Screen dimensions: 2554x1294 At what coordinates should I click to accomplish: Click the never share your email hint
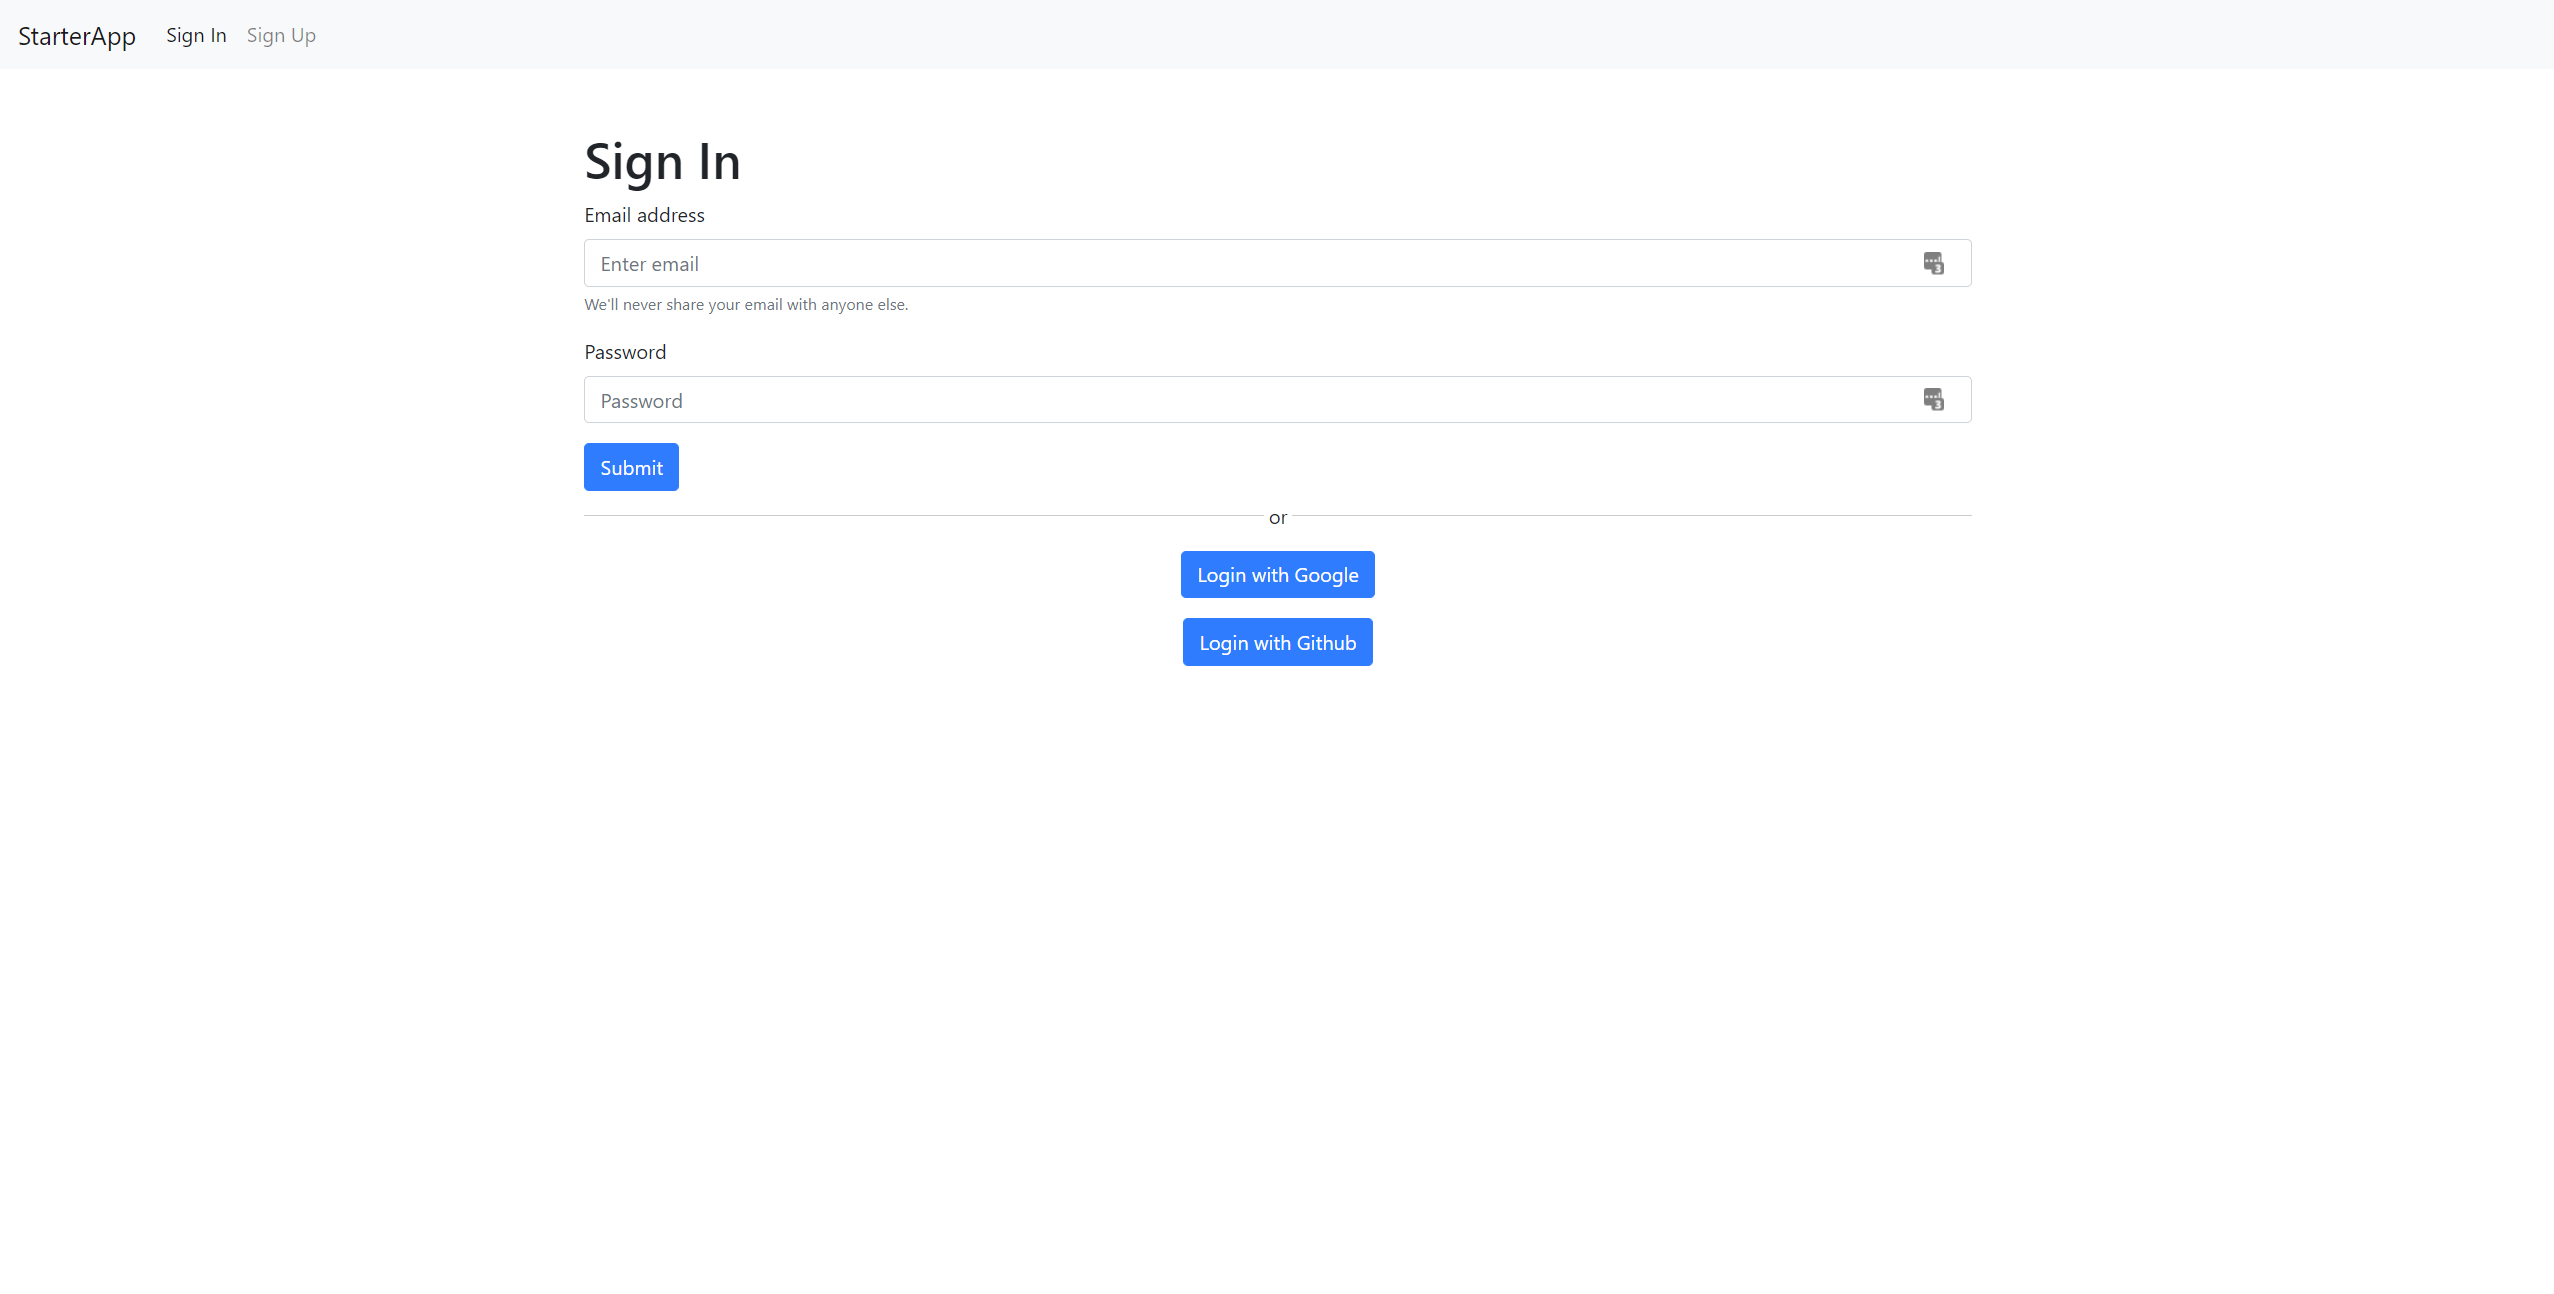pos(746,305)
